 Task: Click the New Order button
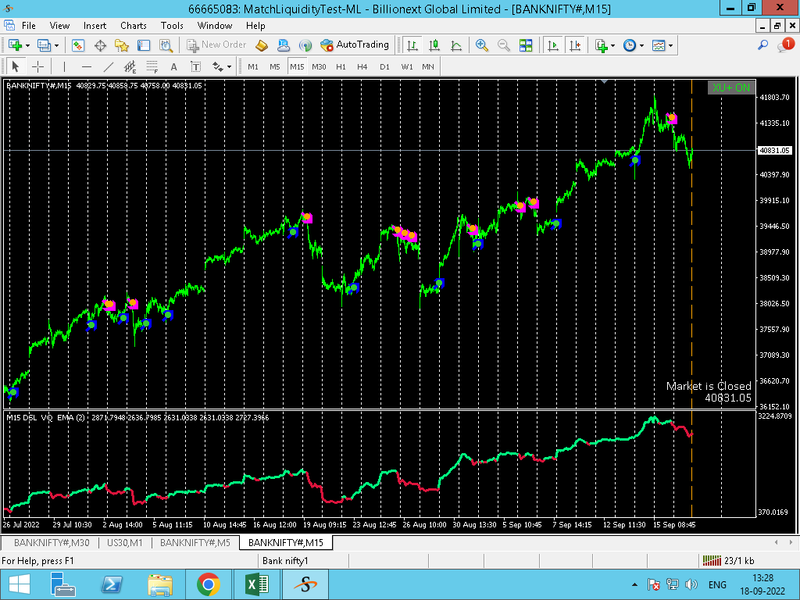click(216, 45)
